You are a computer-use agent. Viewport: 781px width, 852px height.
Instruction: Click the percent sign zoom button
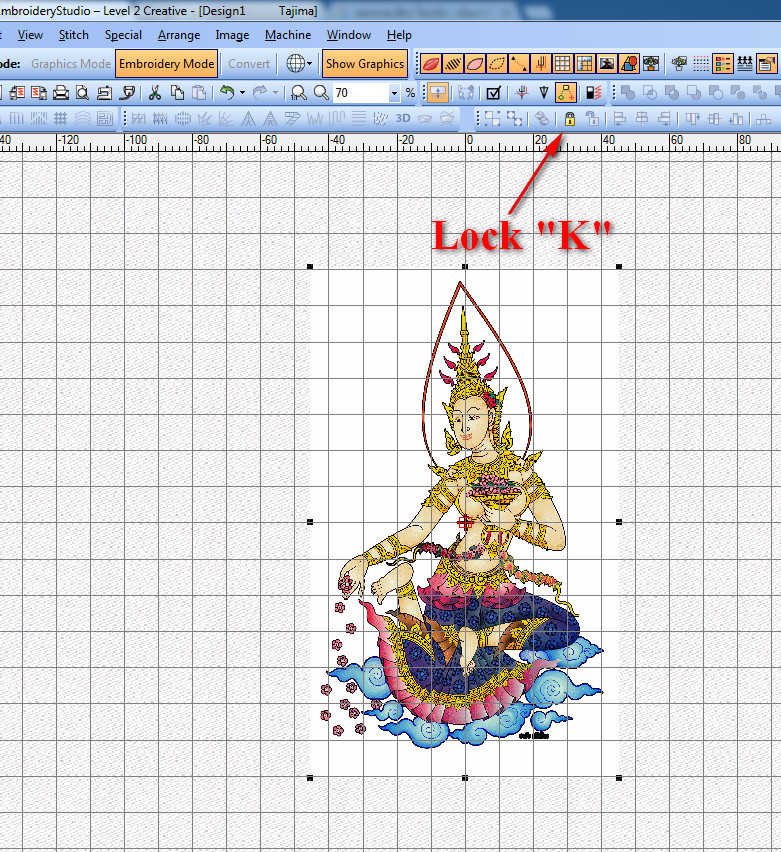point(410,93)
